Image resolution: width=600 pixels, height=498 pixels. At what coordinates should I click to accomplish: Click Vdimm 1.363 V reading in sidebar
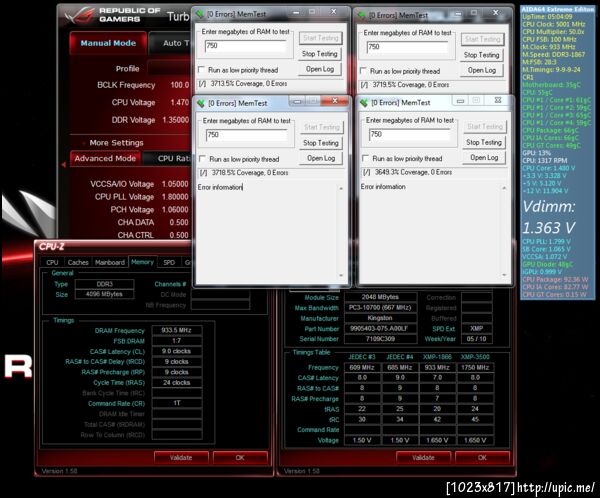click(549, 217)
